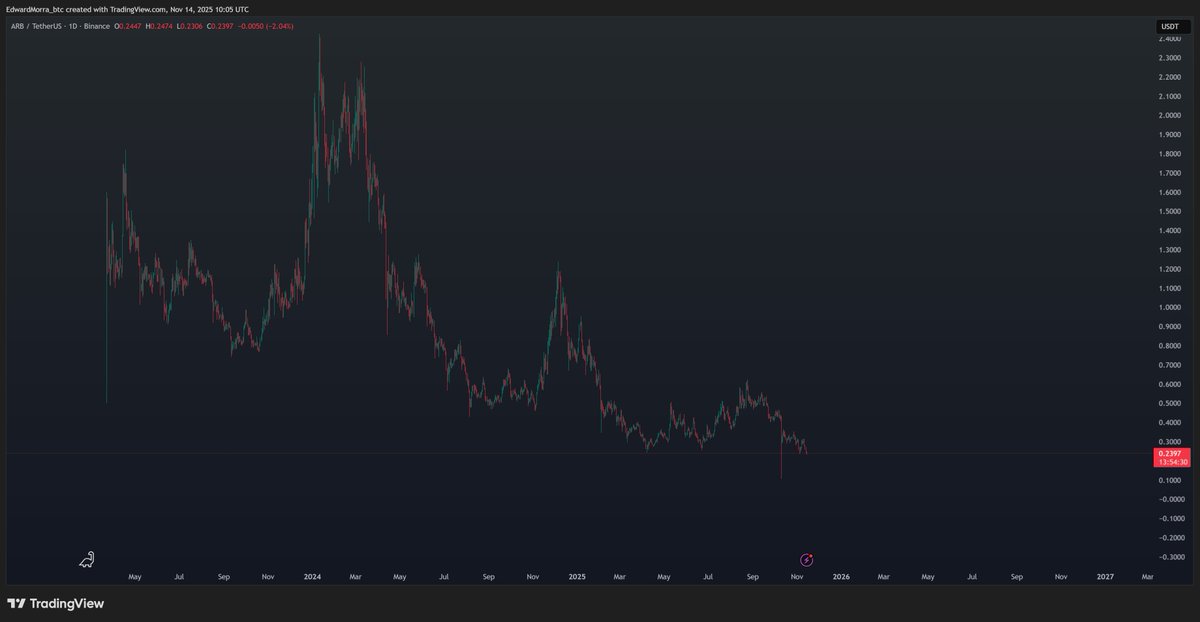Click the 2024 label on time axis
The image size is (1200, 622).
click(313, 577)
